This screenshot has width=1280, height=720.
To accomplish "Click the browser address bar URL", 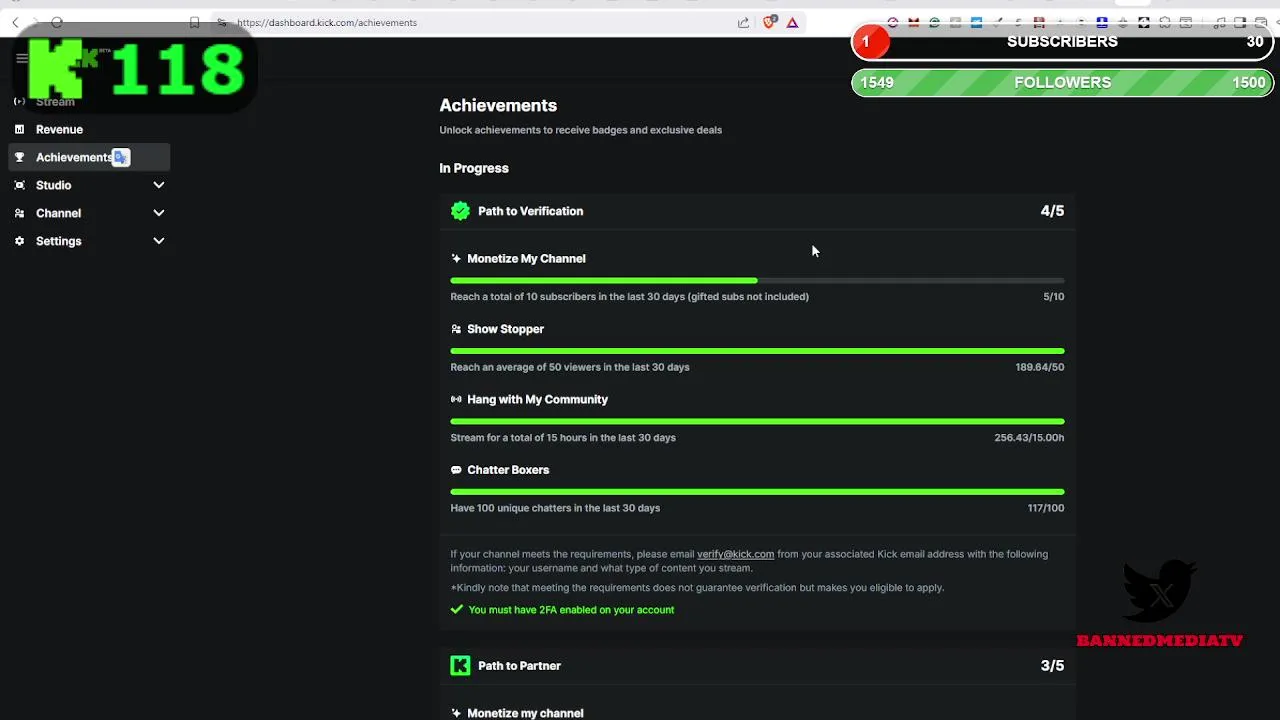I will click(327, 22).
